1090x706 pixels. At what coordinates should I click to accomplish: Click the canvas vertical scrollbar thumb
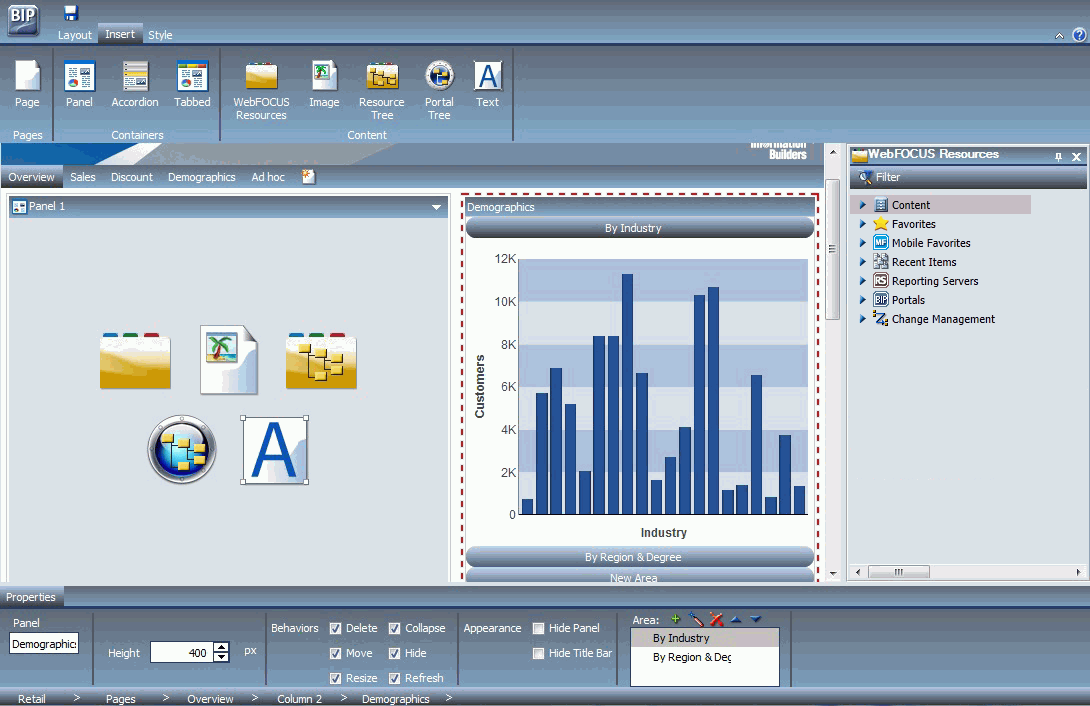tap(832, 249)
